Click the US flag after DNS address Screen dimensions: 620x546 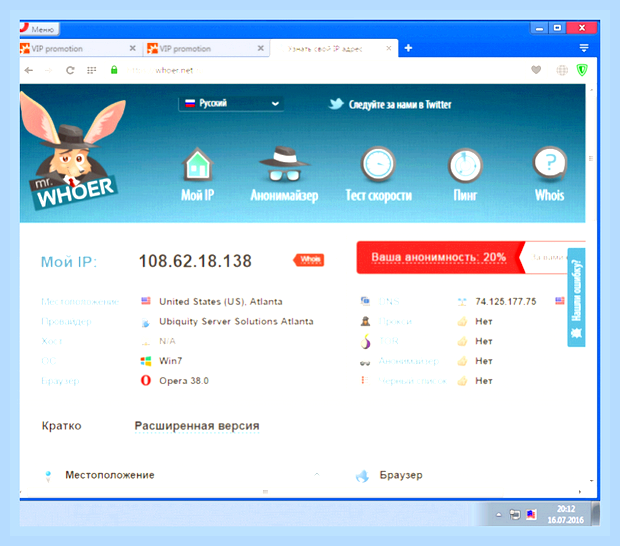pos(560,301)
